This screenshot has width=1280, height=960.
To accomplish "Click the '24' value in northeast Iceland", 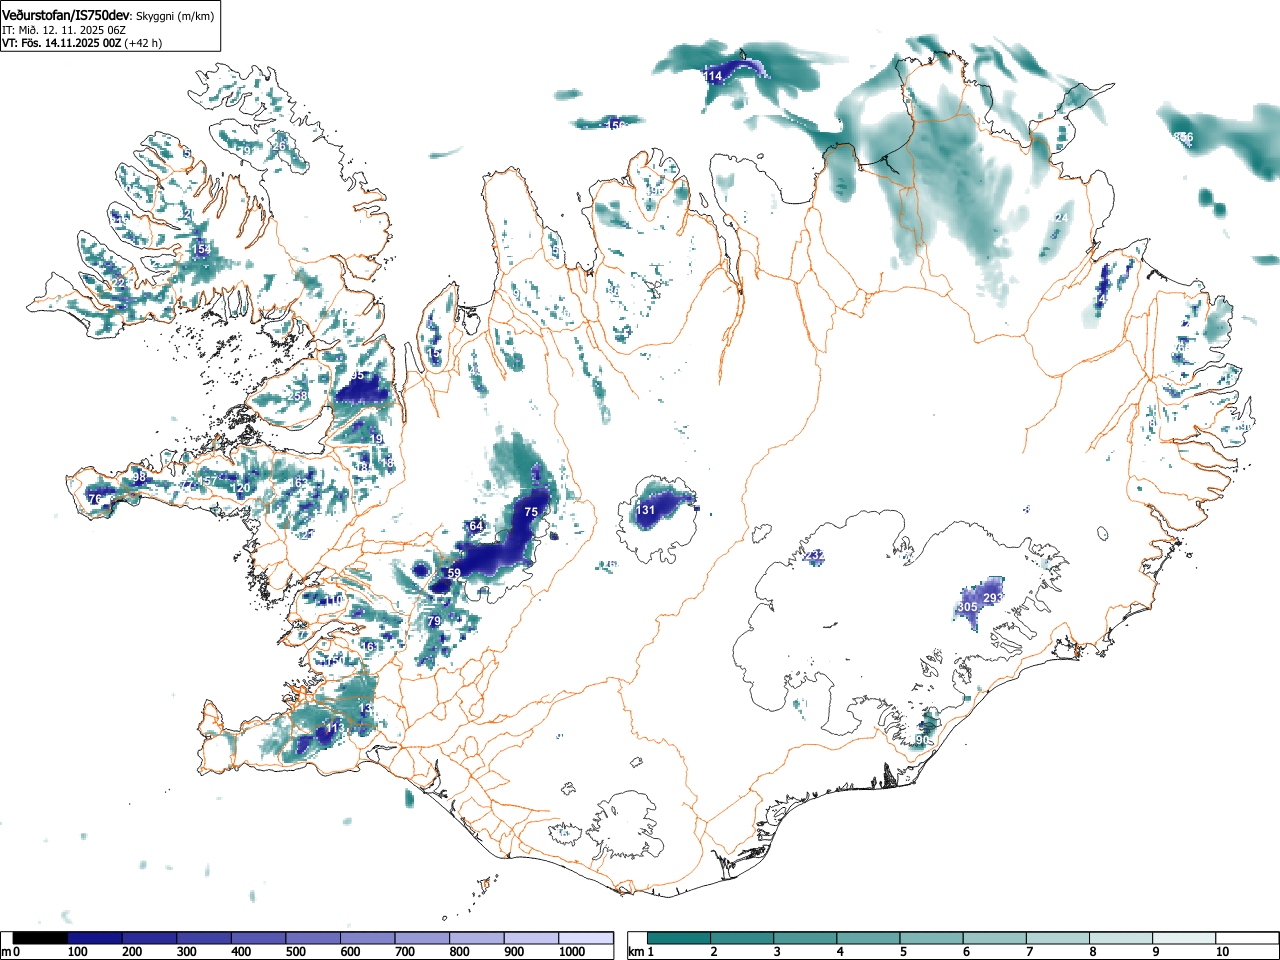I will tap(1062, 218).
